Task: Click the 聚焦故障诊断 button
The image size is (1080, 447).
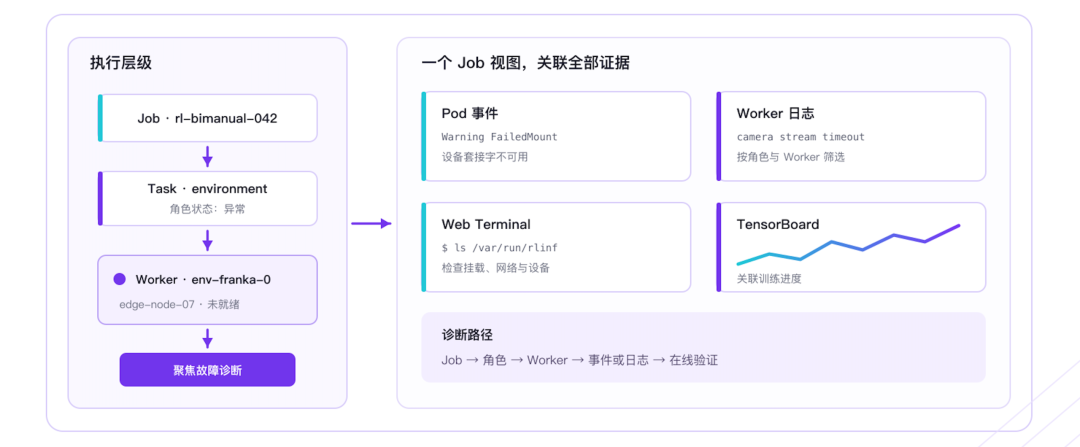Action: click(x=207, y=370)
